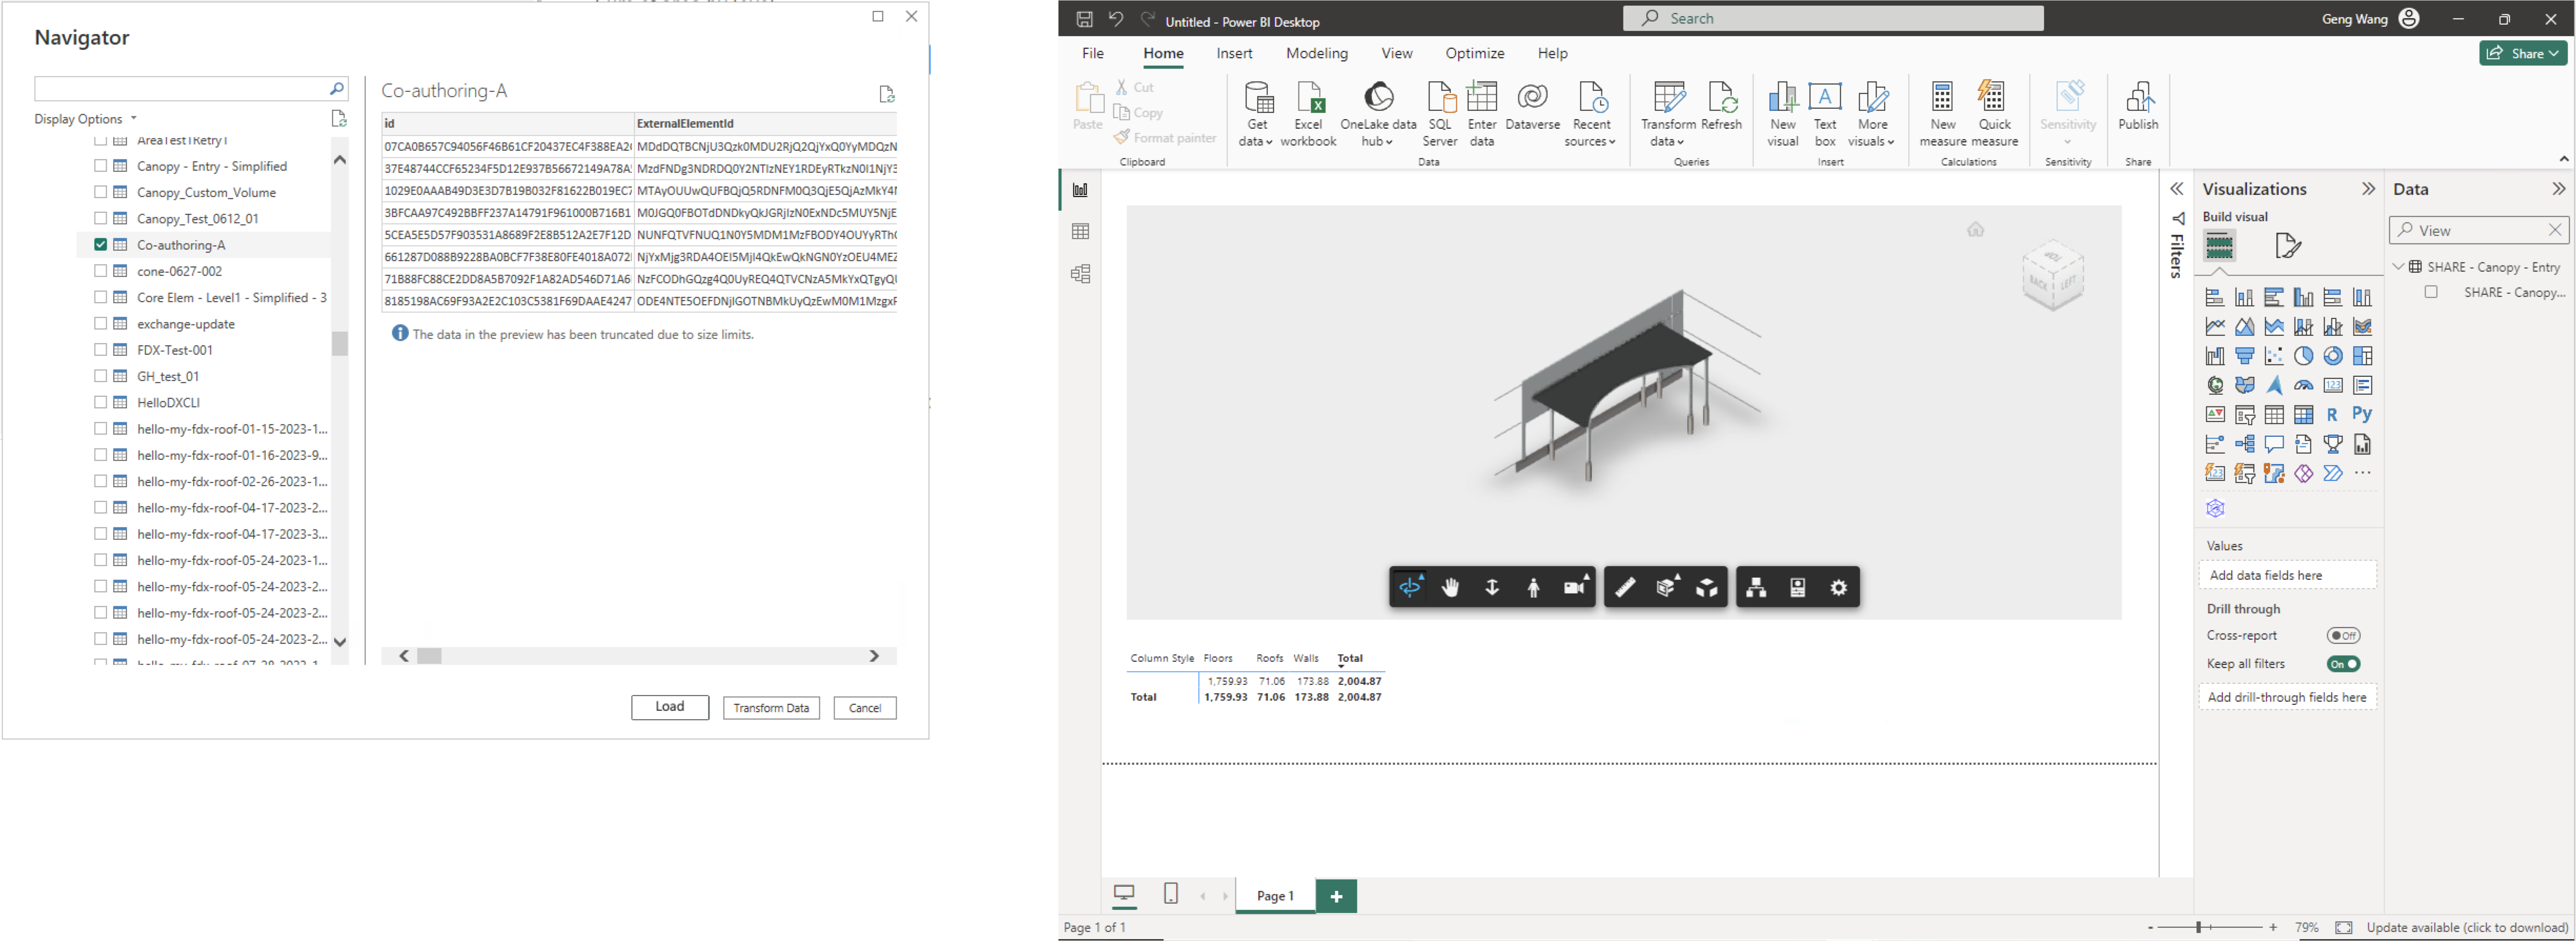Check the HelloDXCLI checkbox
Viewport: 2576px width, 941px height.
click(x=101, y=402)
